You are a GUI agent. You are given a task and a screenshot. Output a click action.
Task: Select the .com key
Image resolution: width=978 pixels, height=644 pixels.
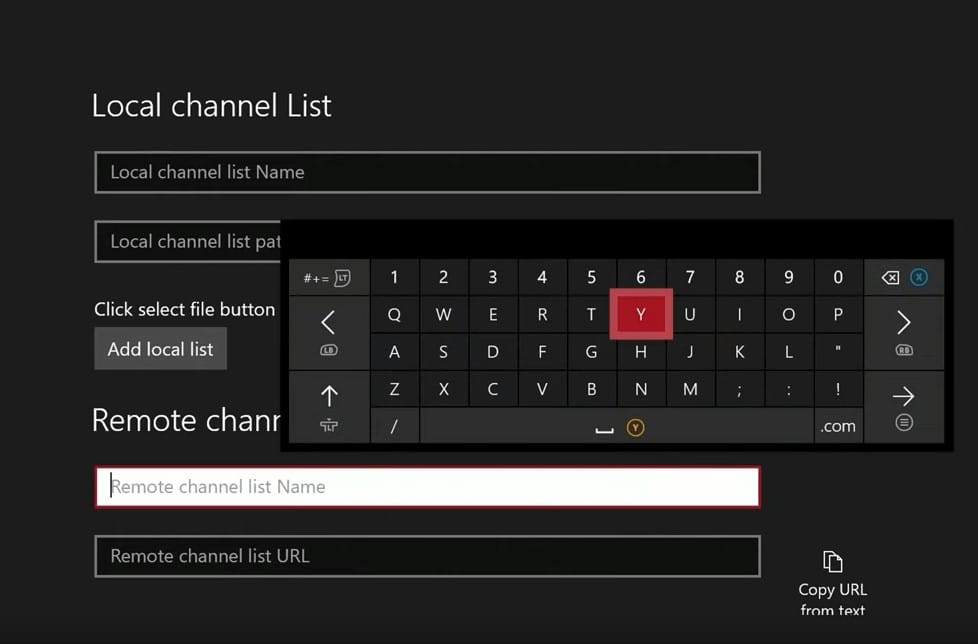tap(838, 425)
